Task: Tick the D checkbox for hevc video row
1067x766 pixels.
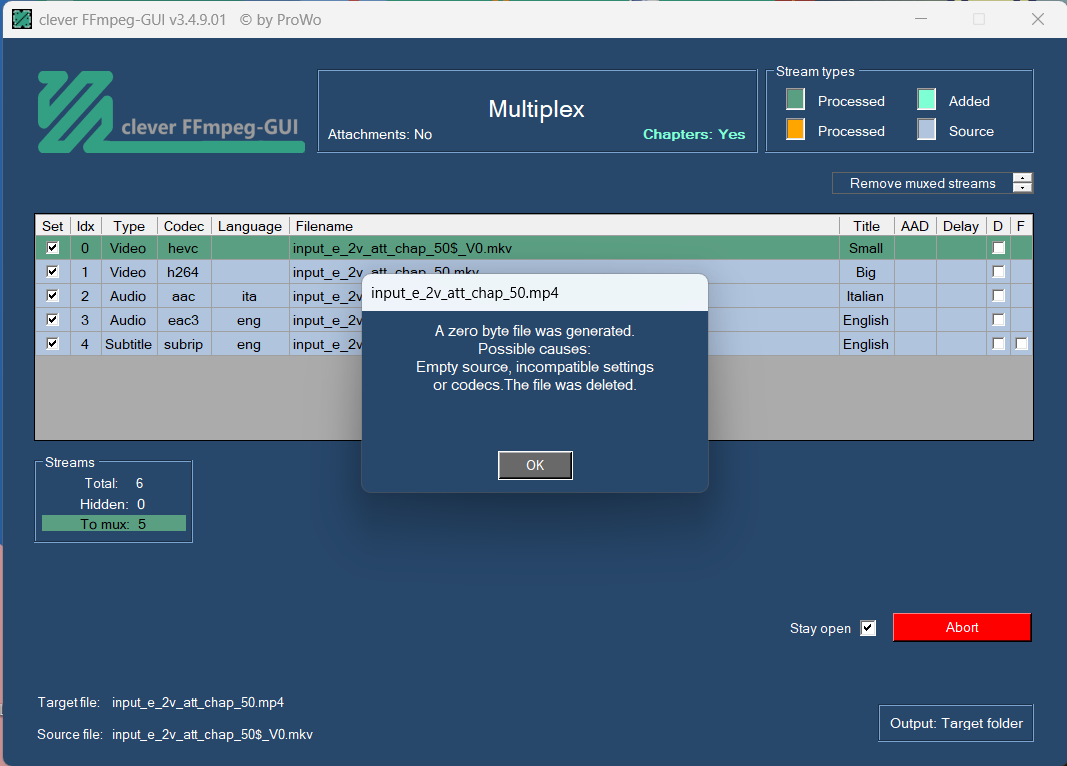Action: tap(998, 248)
